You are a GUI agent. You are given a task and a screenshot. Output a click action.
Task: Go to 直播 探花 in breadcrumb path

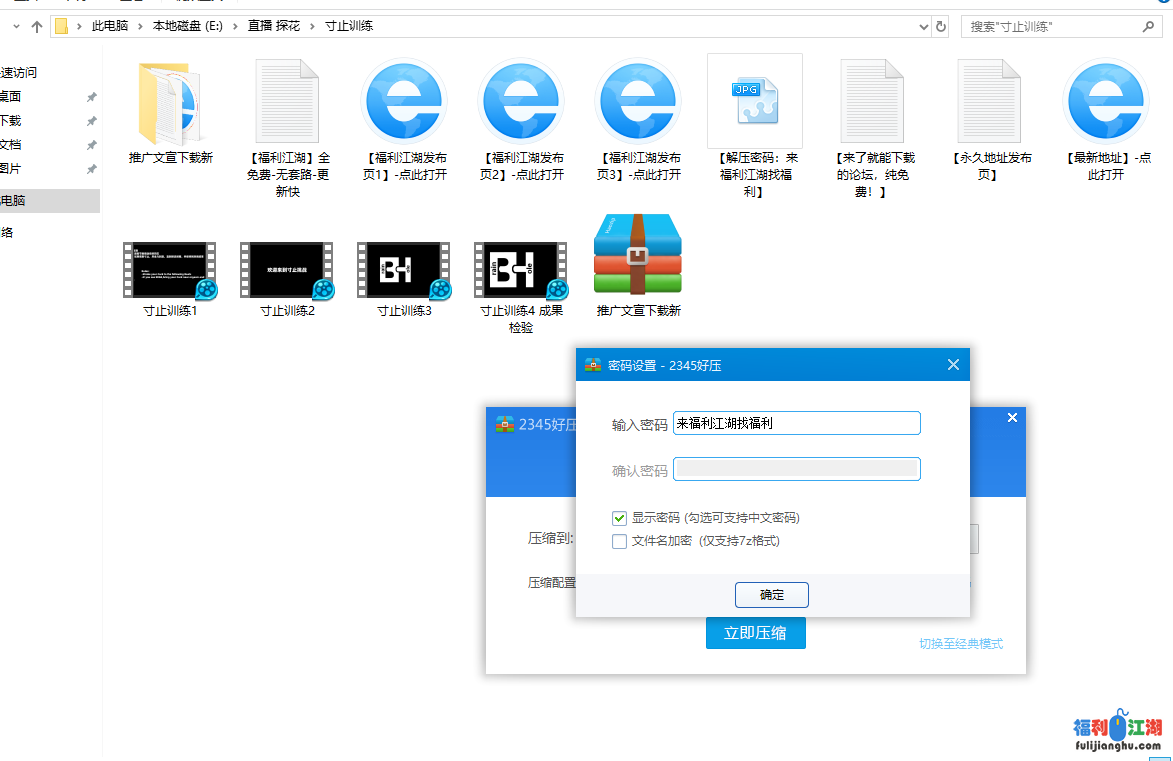(x=273, y=27)
